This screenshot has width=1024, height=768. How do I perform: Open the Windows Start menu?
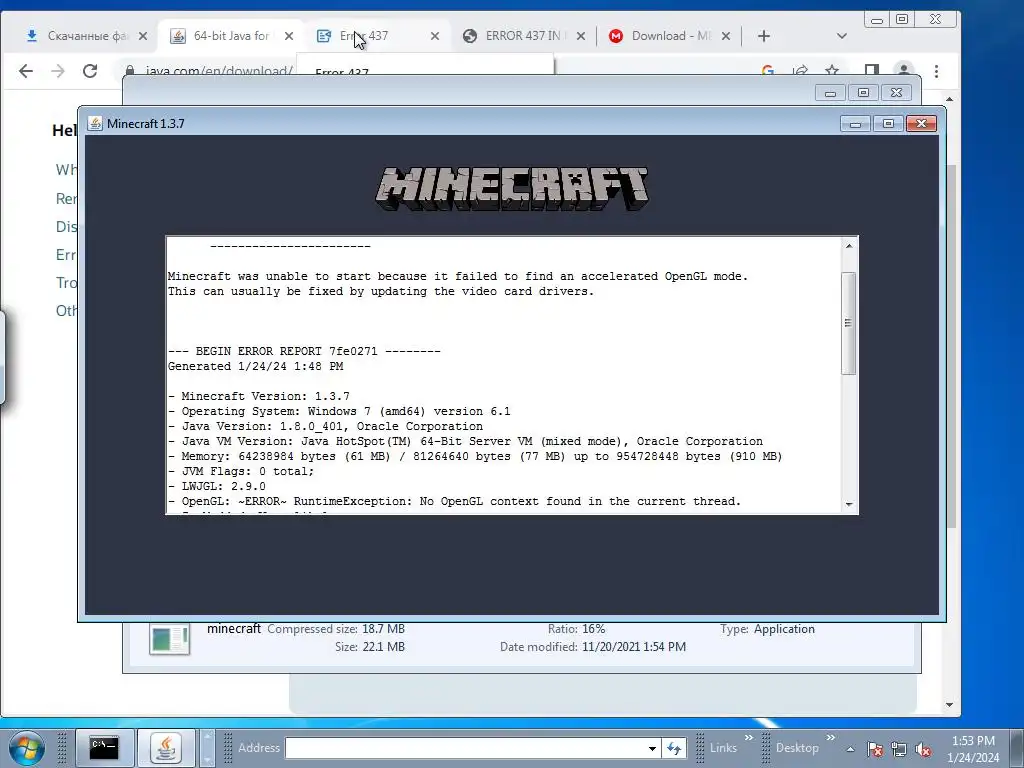(x=26, y=748)
